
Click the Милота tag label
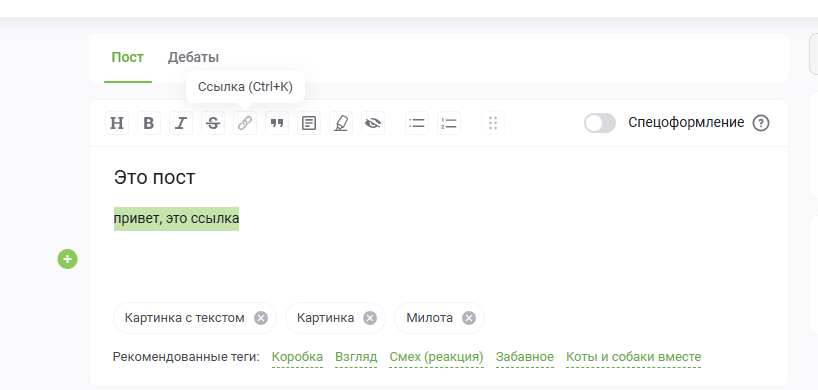pyautogui.click(x=430, y=318)
